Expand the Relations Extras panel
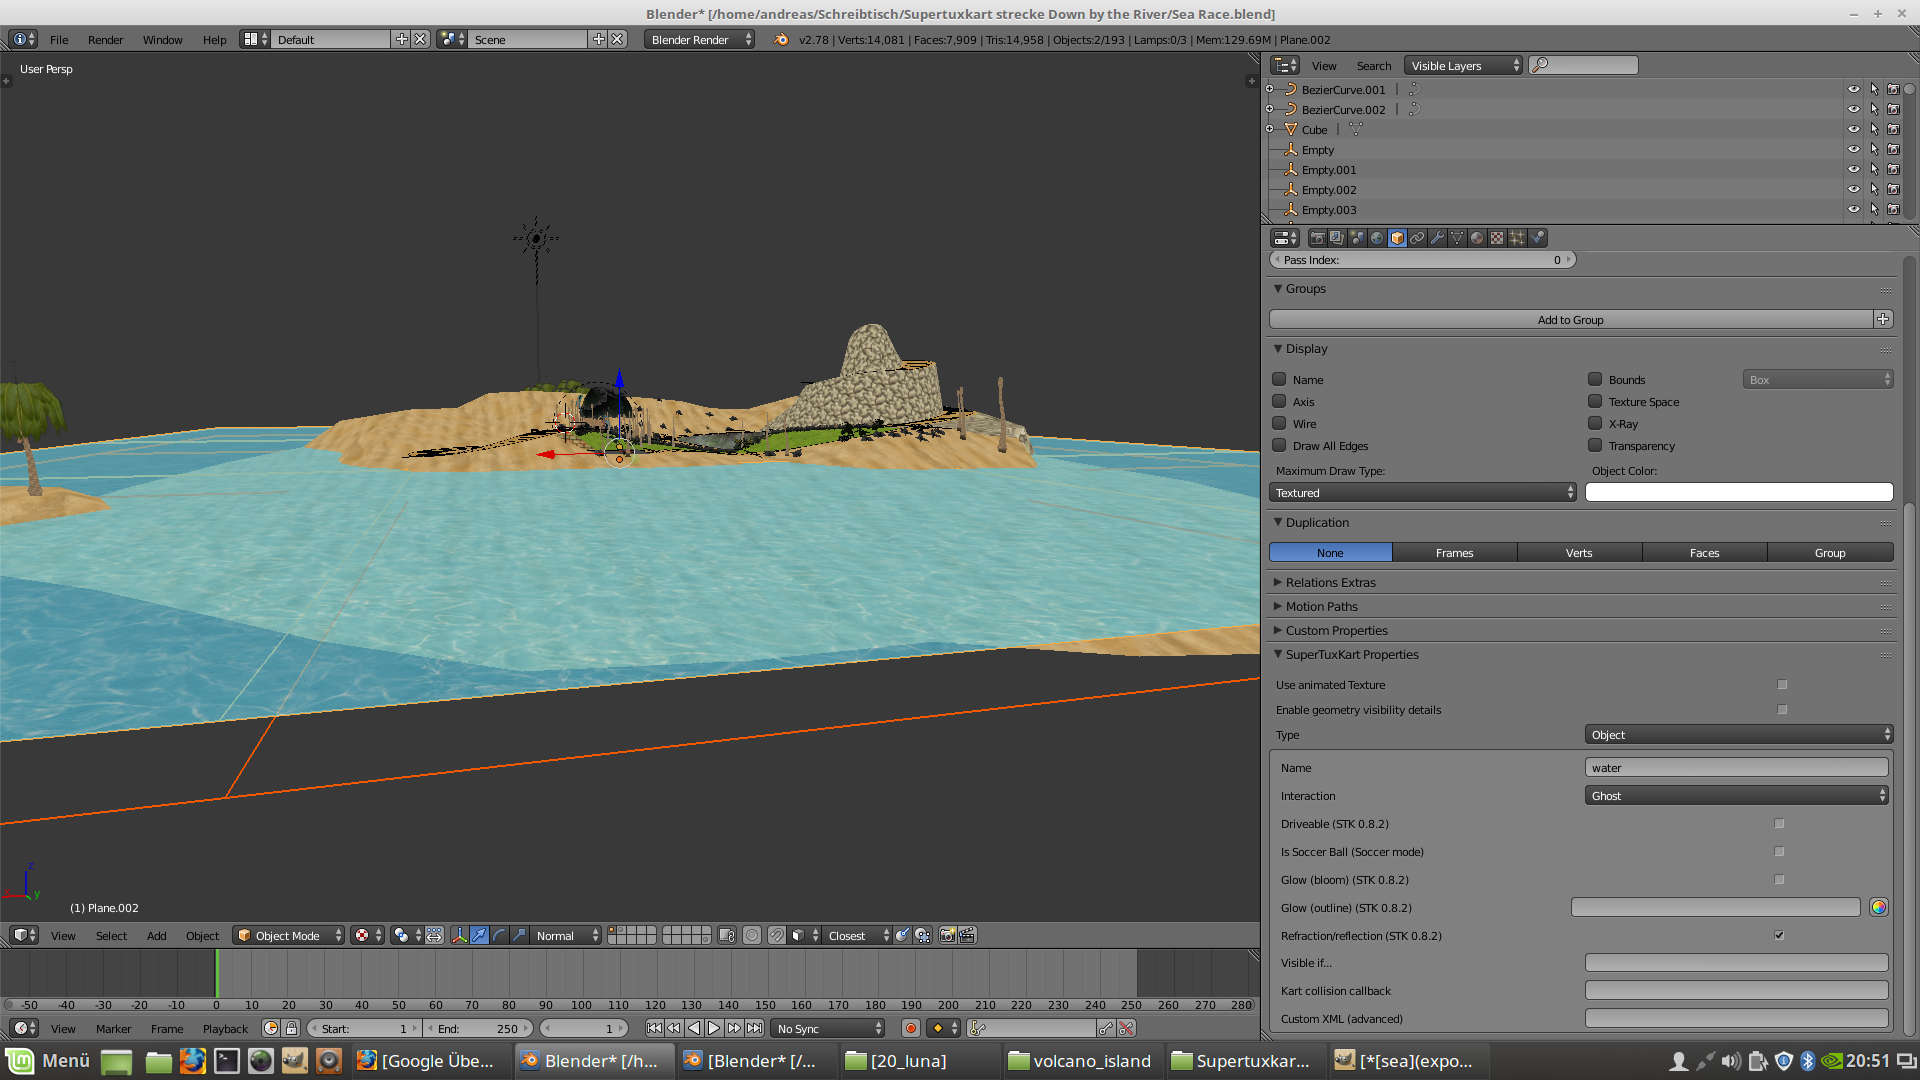1920x1080 pixels. coord(1330,582)
